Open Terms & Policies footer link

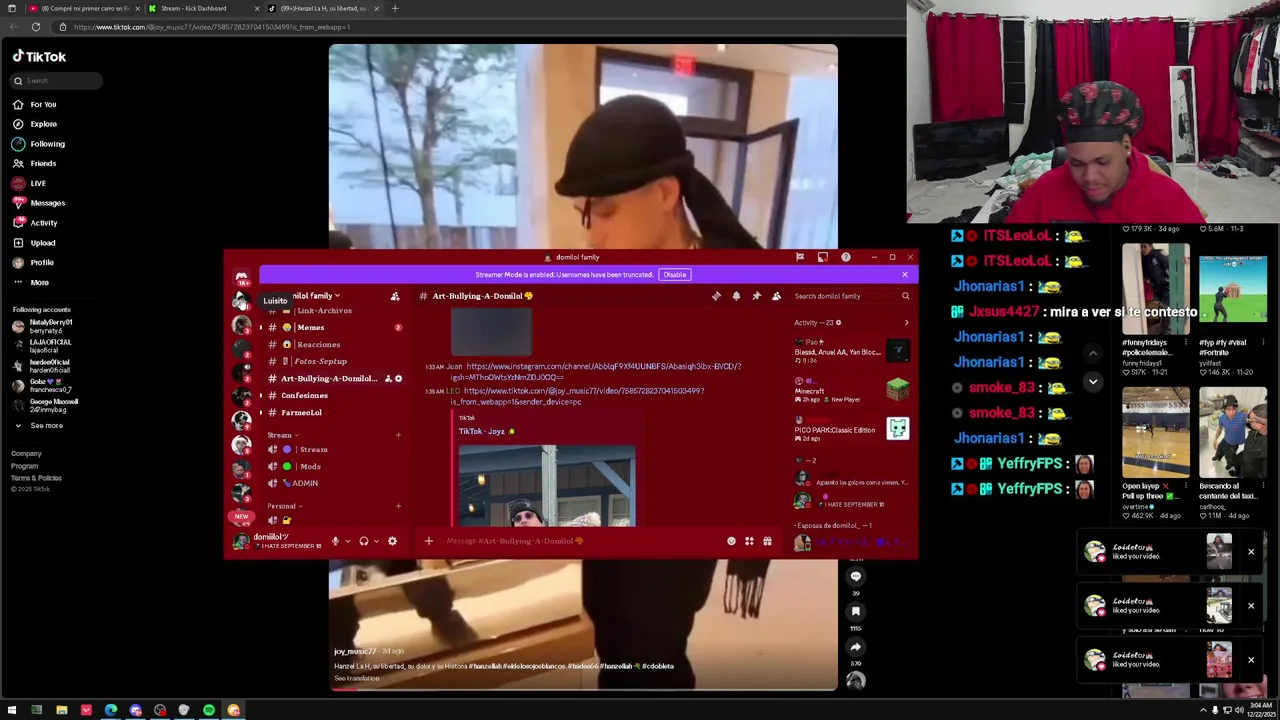click(36, 478)
